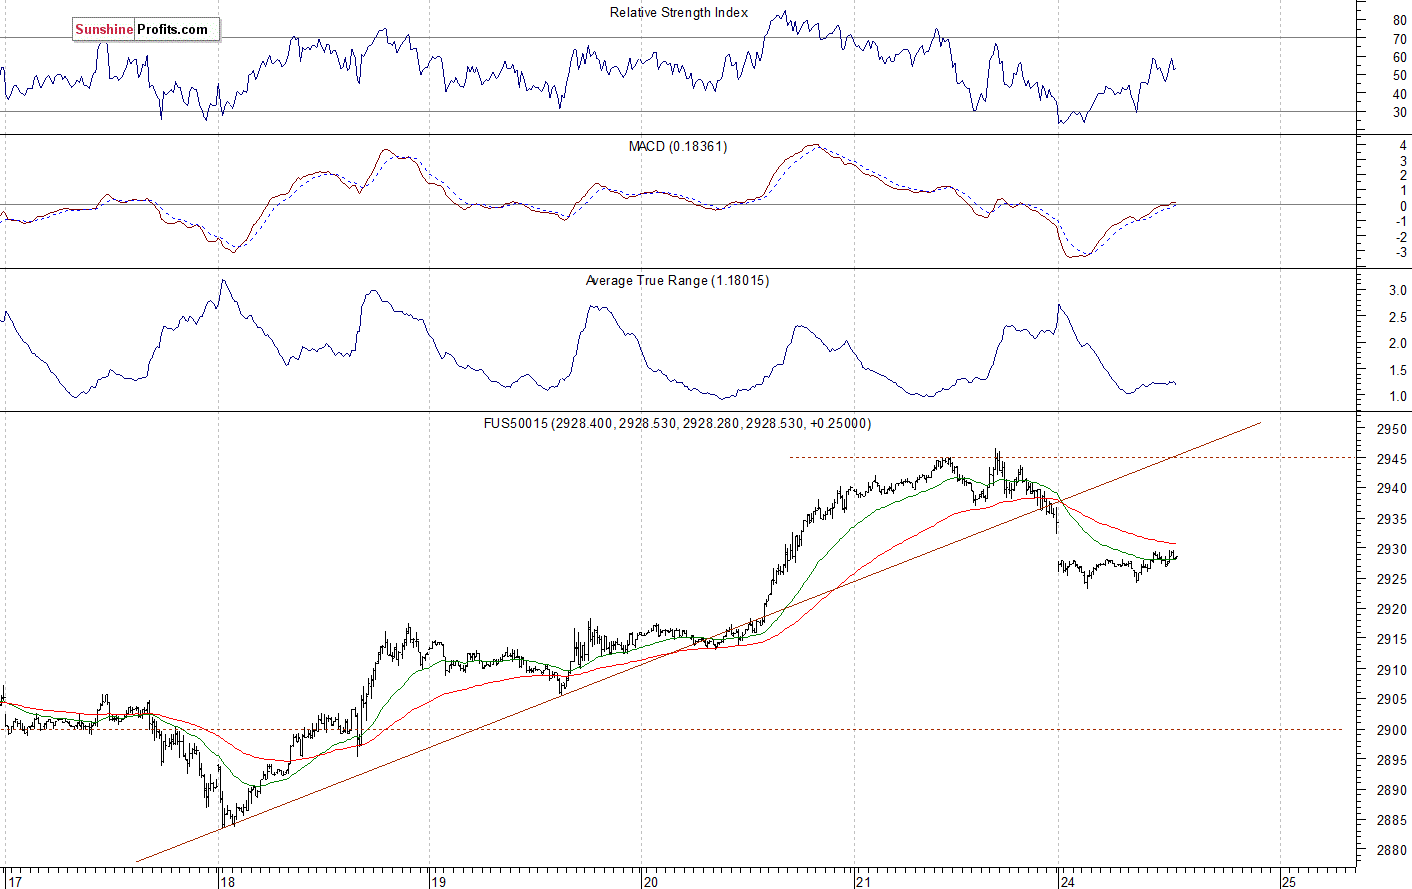This screenshot has width=1412, height=889.
Task: Click the ATR axis value 1.0
Action: 1398,397
